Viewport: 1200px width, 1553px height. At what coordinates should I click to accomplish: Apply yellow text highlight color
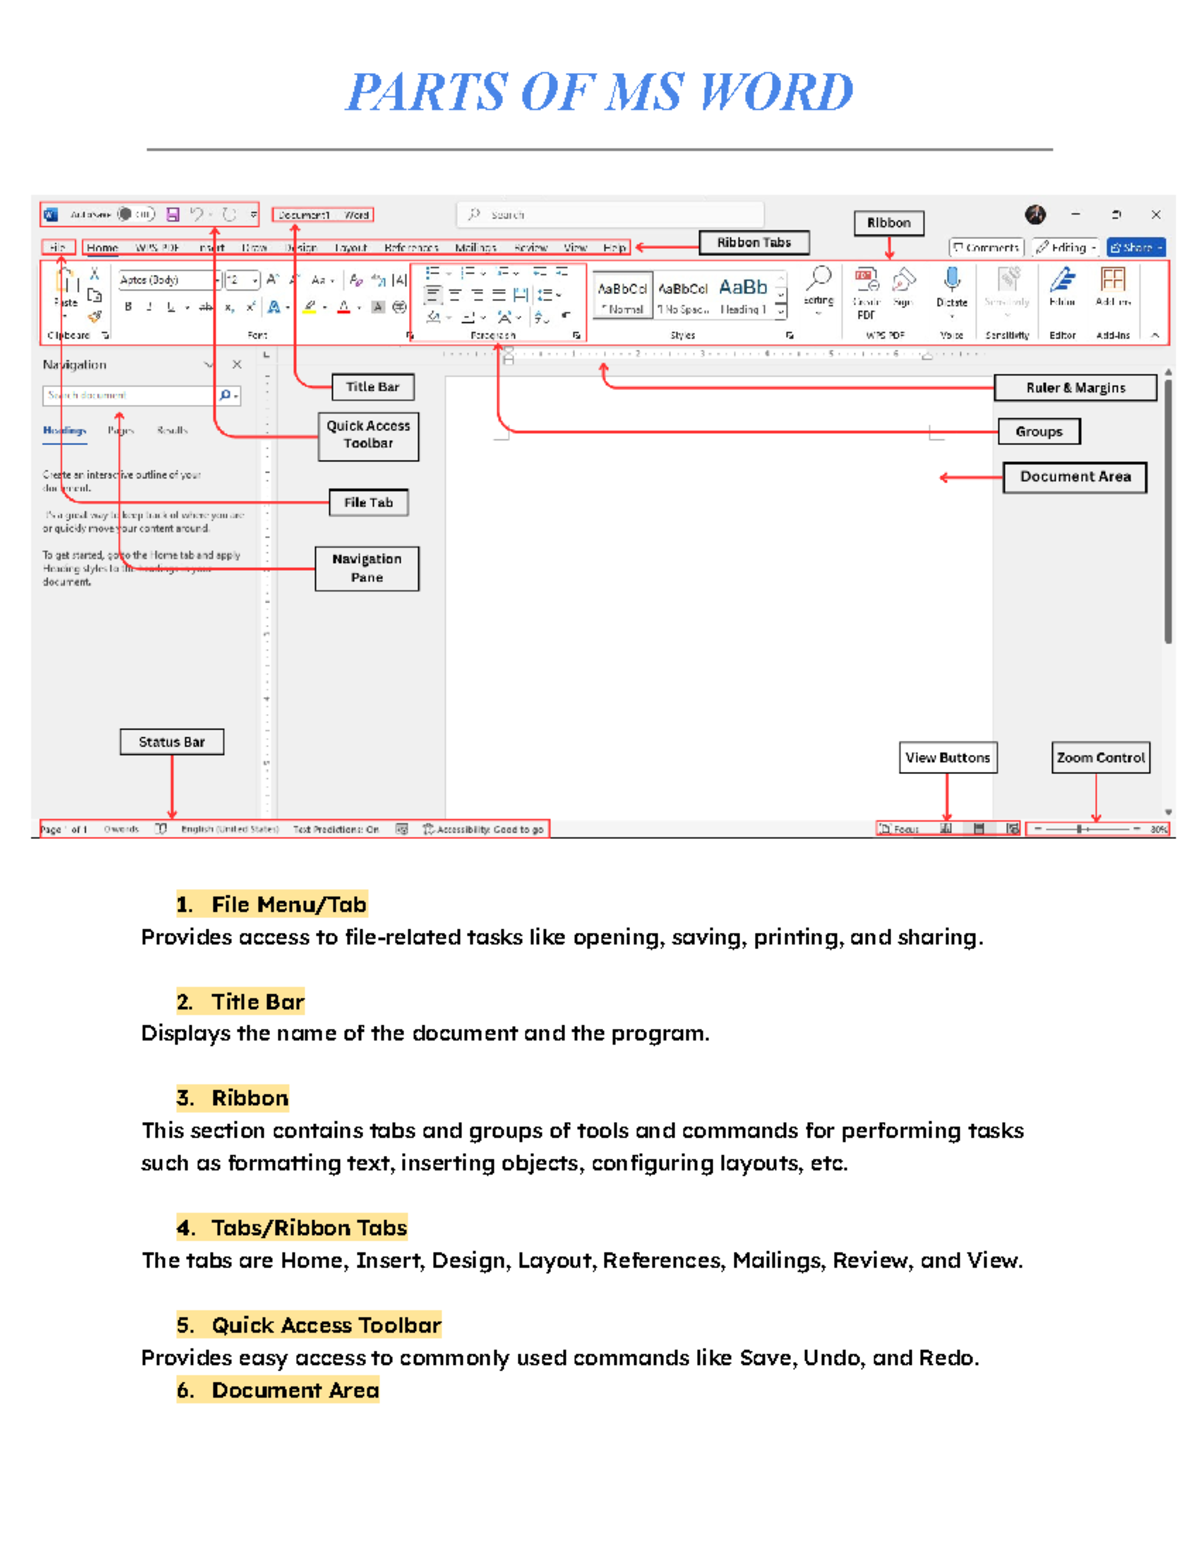point(309,308)
